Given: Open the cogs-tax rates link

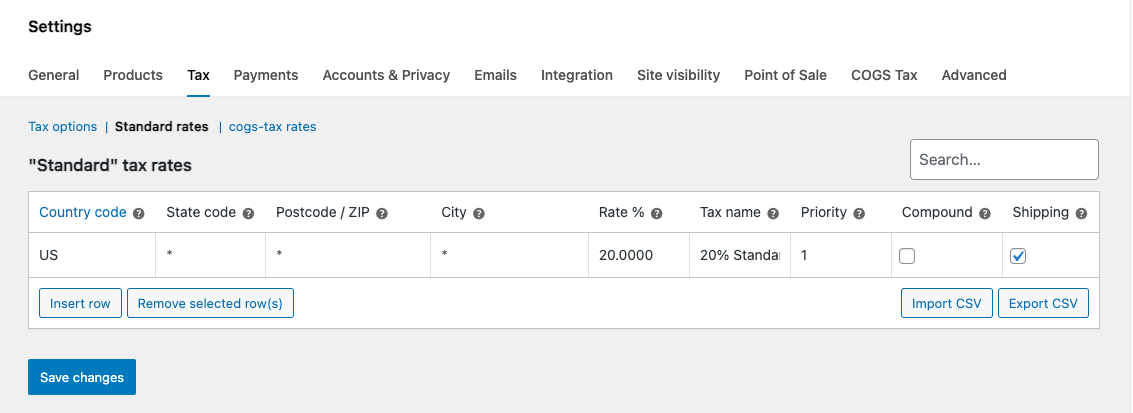Looking at the screenshot, I should 272,127.
